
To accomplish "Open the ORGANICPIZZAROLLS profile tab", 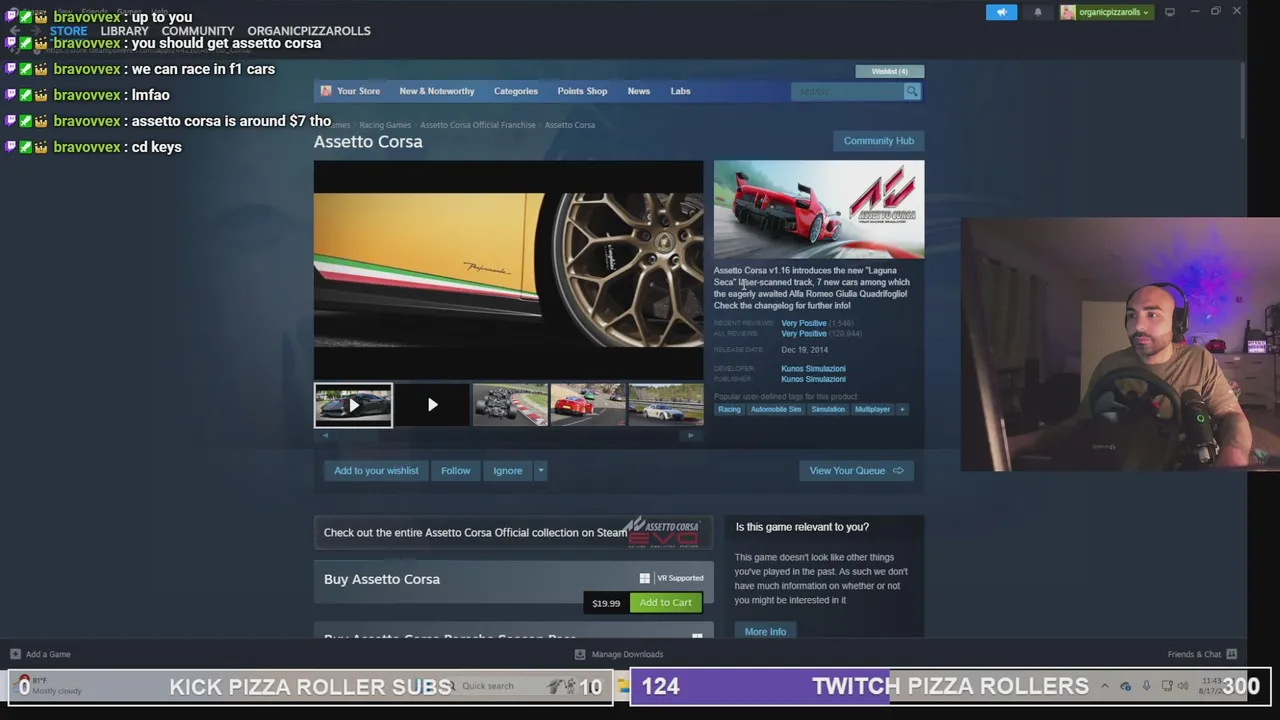I will coord(309,31).
